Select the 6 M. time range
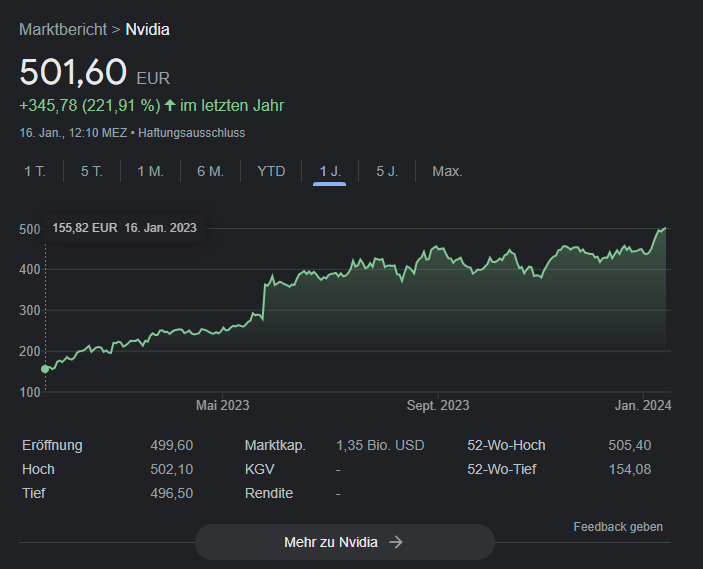The width and height of the screenshot is (703, 569). (x=210, y=171)
